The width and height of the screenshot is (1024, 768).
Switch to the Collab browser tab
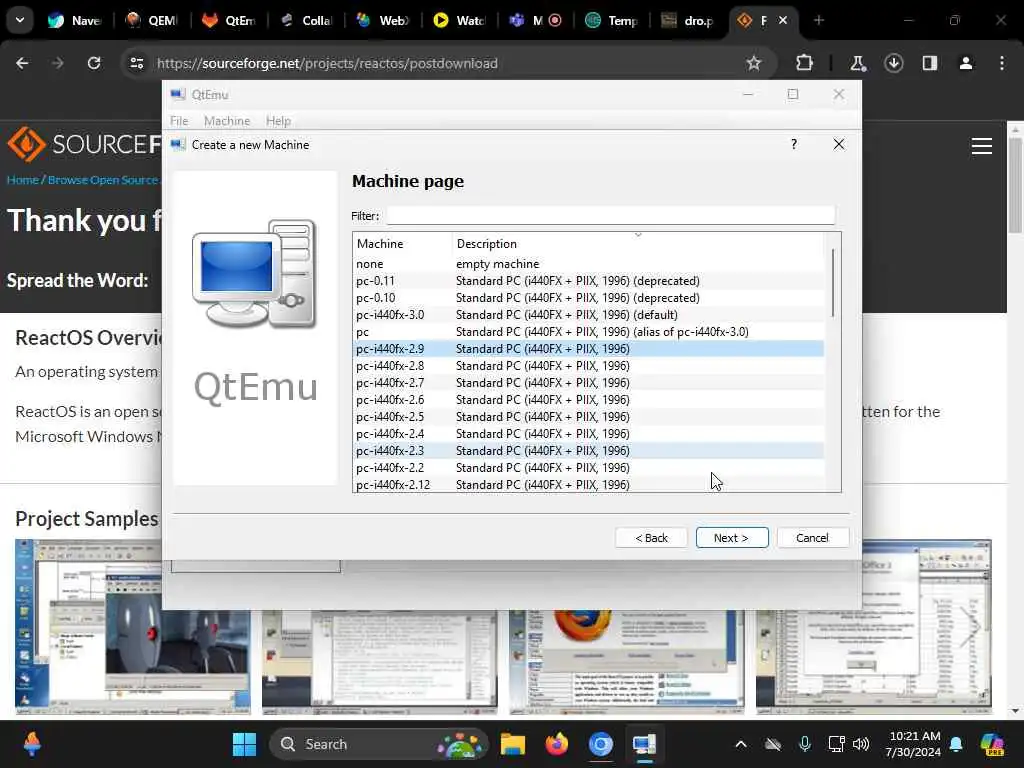(306, 20)
